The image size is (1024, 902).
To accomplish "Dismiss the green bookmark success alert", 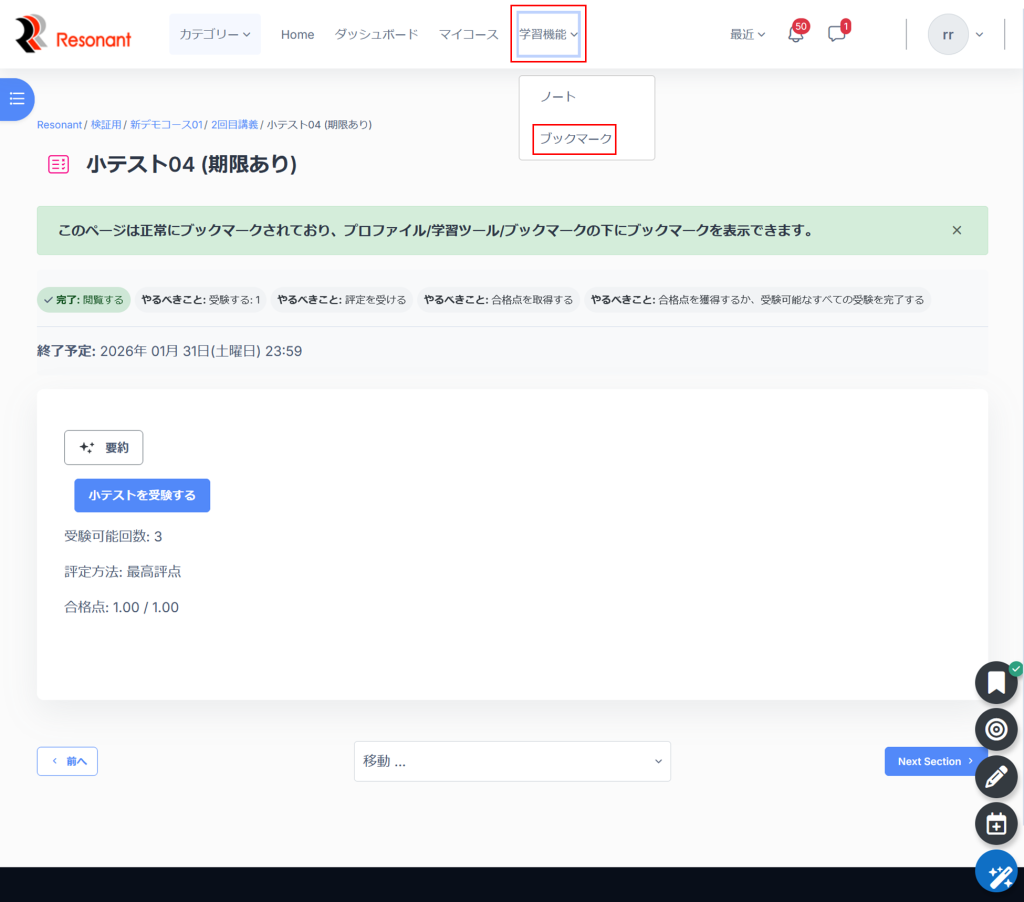I will [956, 230].
